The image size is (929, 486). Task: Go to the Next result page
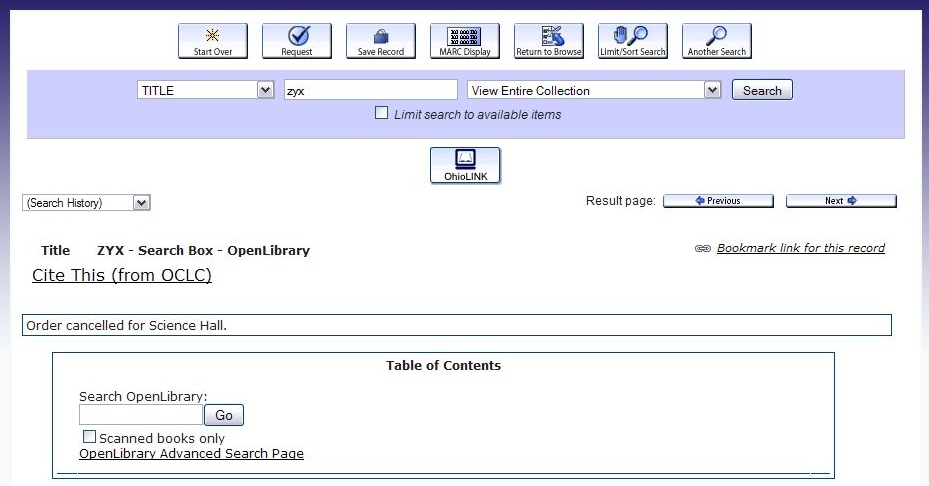pyautogui.click(x=841, y=201)
